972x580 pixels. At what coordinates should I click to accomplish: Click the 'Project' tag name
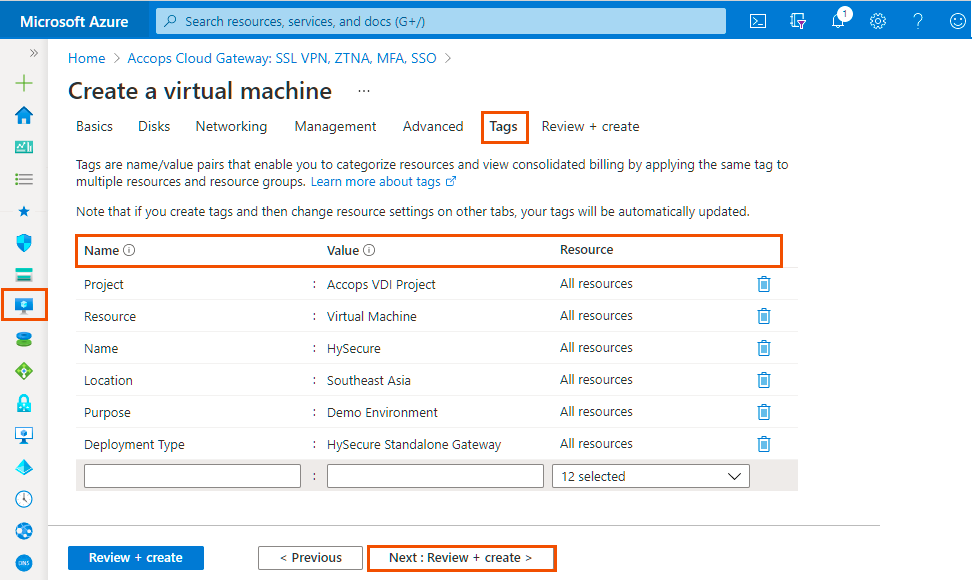(104, 284)
